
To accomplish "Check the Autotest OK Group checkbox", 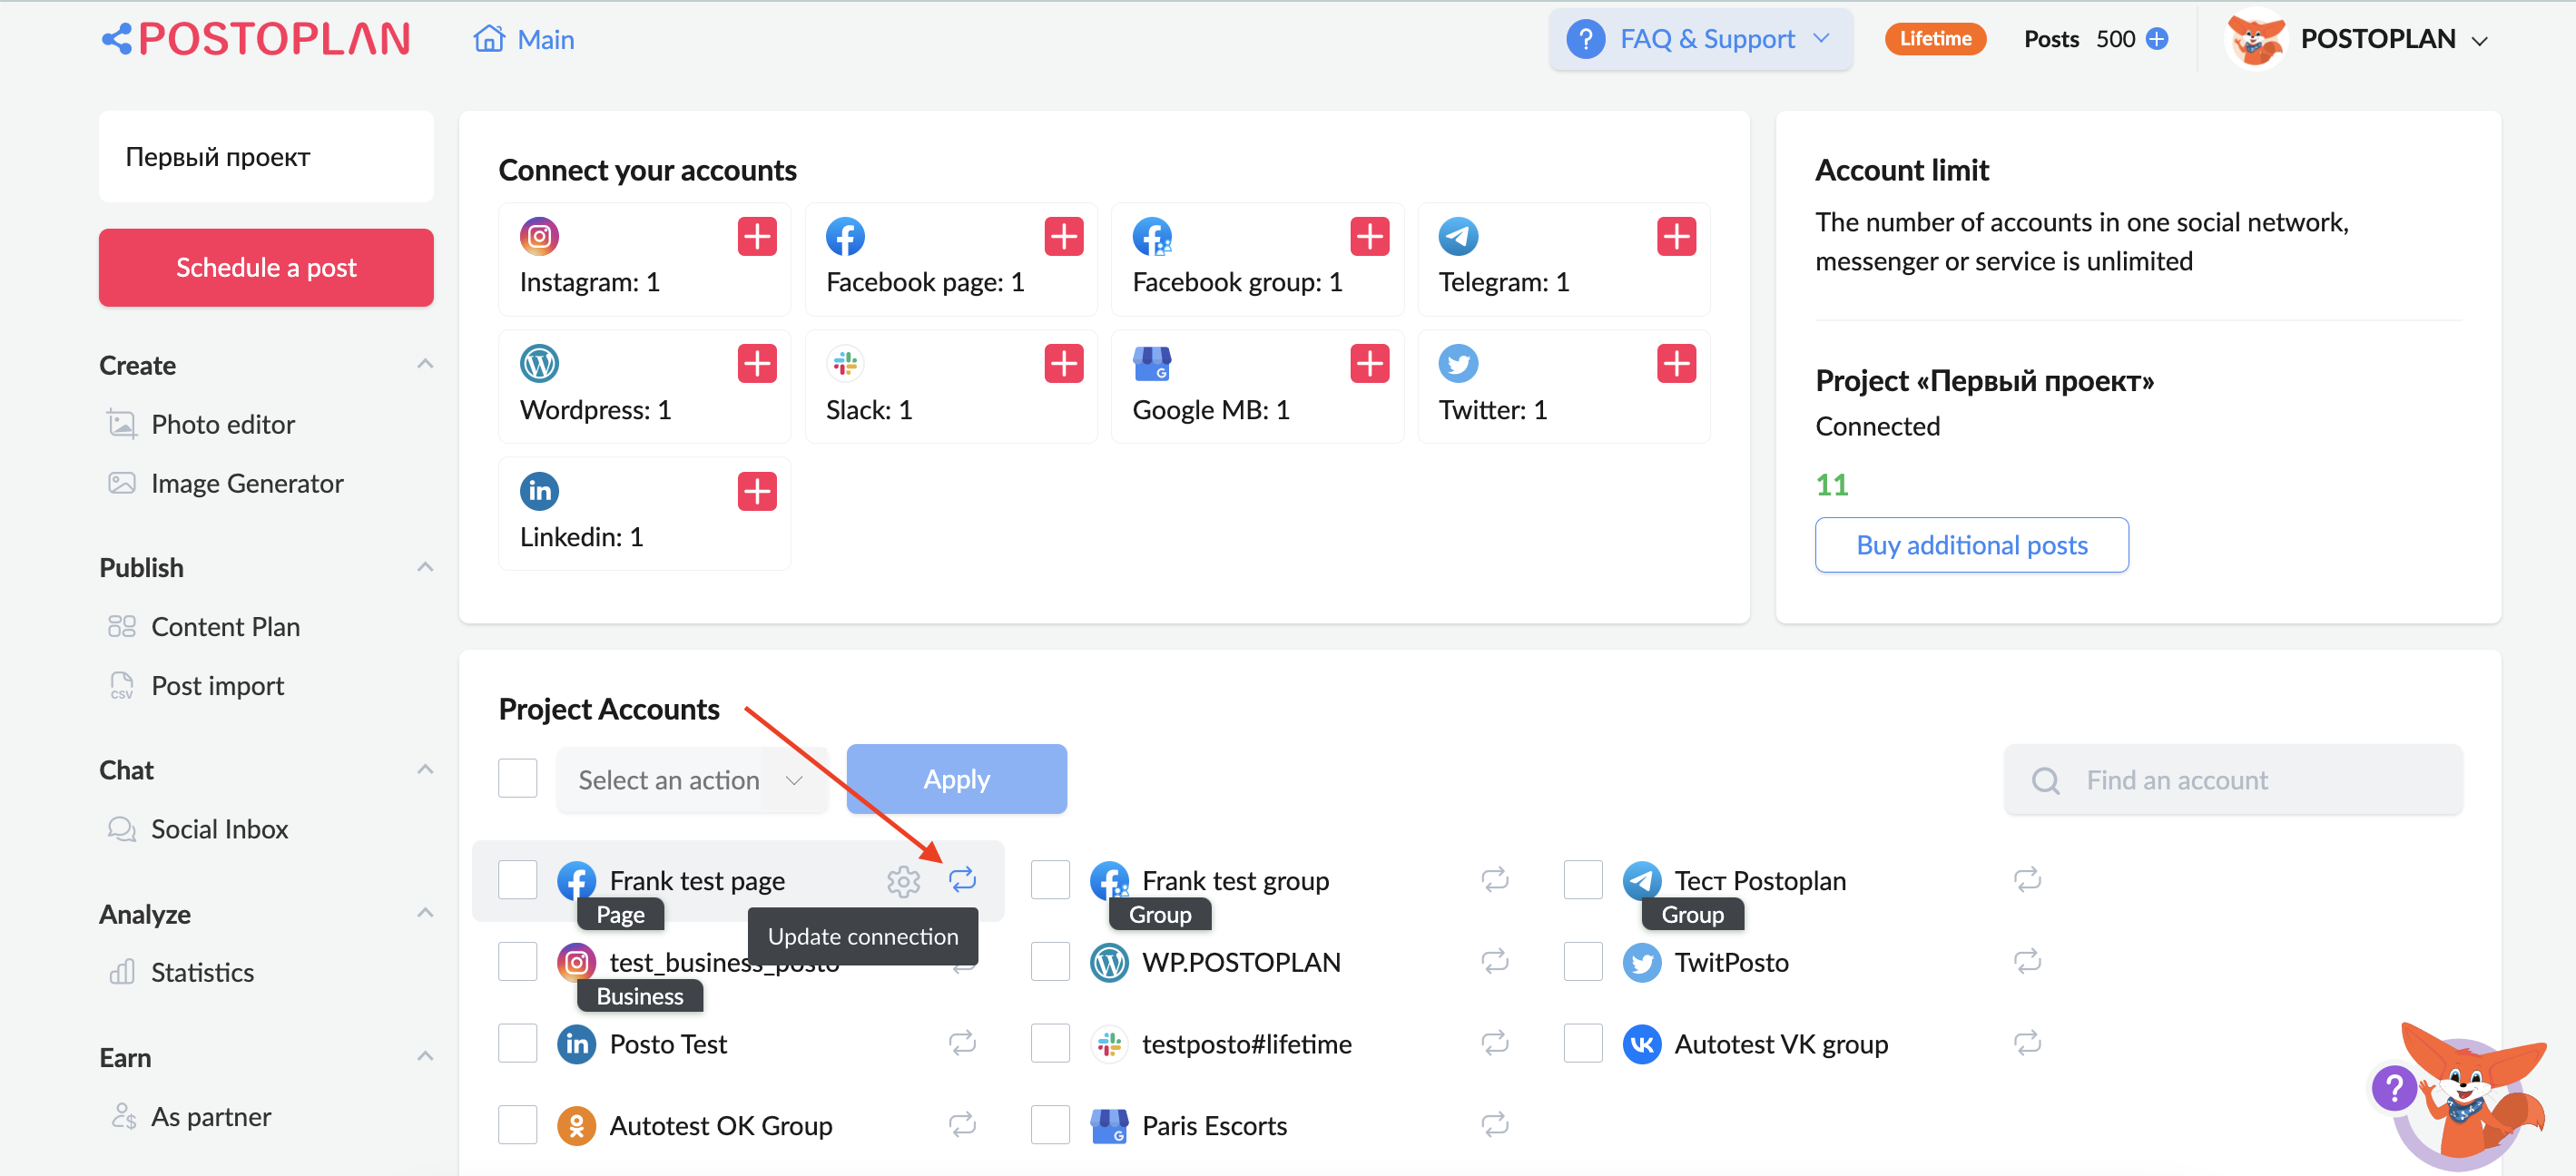I will tap(517, 1125).
